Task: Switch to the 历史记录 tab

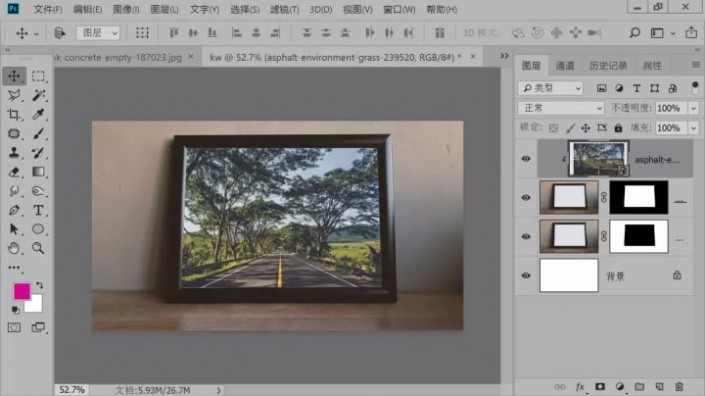Action: (x=608, y=66)
